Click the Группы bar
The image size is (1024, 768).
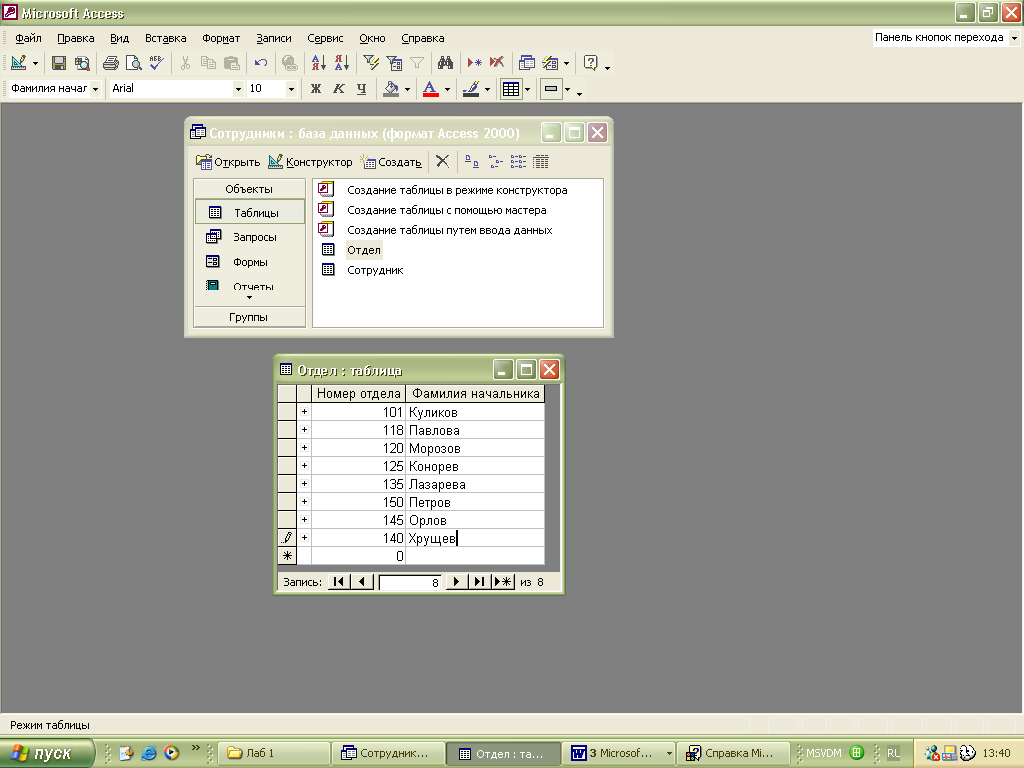pyautogui.click(x=249, y=317)
